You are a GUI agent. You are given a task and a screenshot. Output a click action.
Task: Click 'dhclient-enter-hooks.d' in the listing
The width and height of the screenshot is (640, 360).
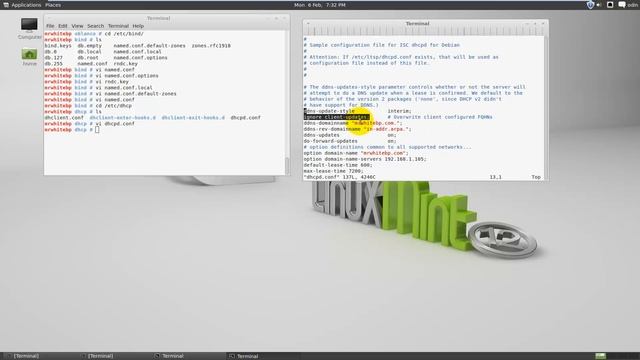coord(122,118)
